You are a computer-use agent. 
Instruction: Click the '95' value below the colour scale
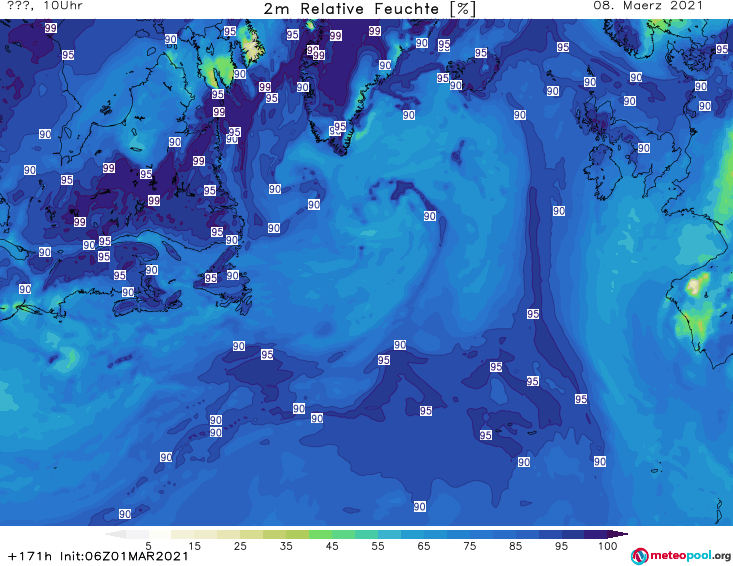[561, 546]
